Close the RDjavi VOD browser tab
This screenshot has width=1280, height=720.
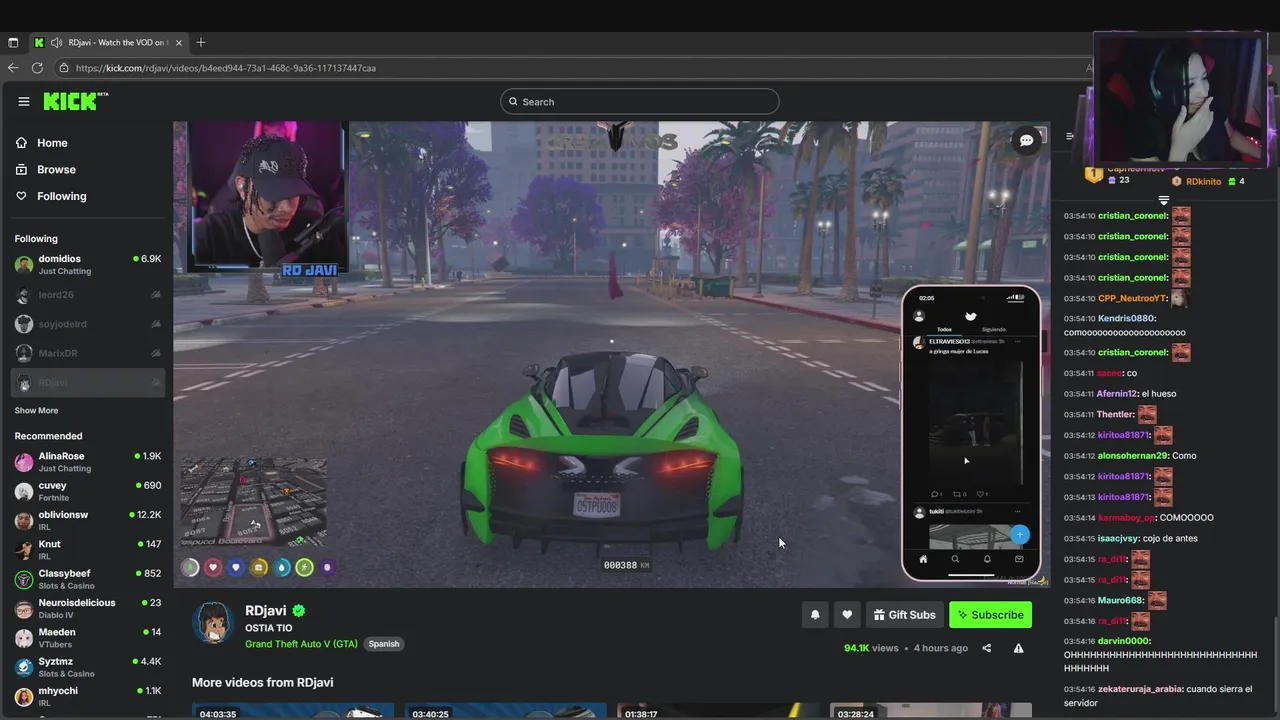(179, 43)
